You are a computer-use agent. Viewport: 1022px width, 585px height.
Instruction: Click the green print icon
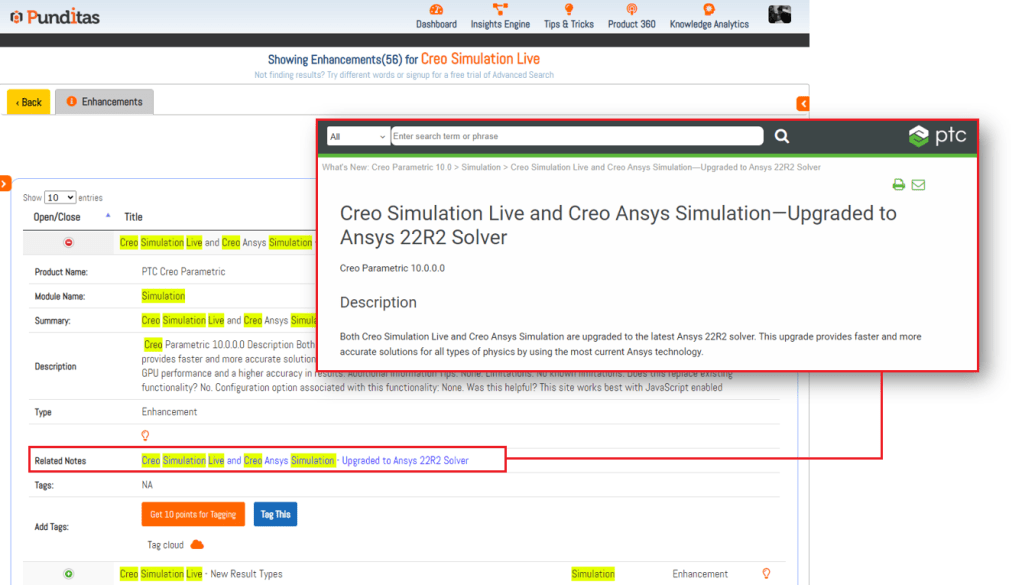(x=898, y=185)
